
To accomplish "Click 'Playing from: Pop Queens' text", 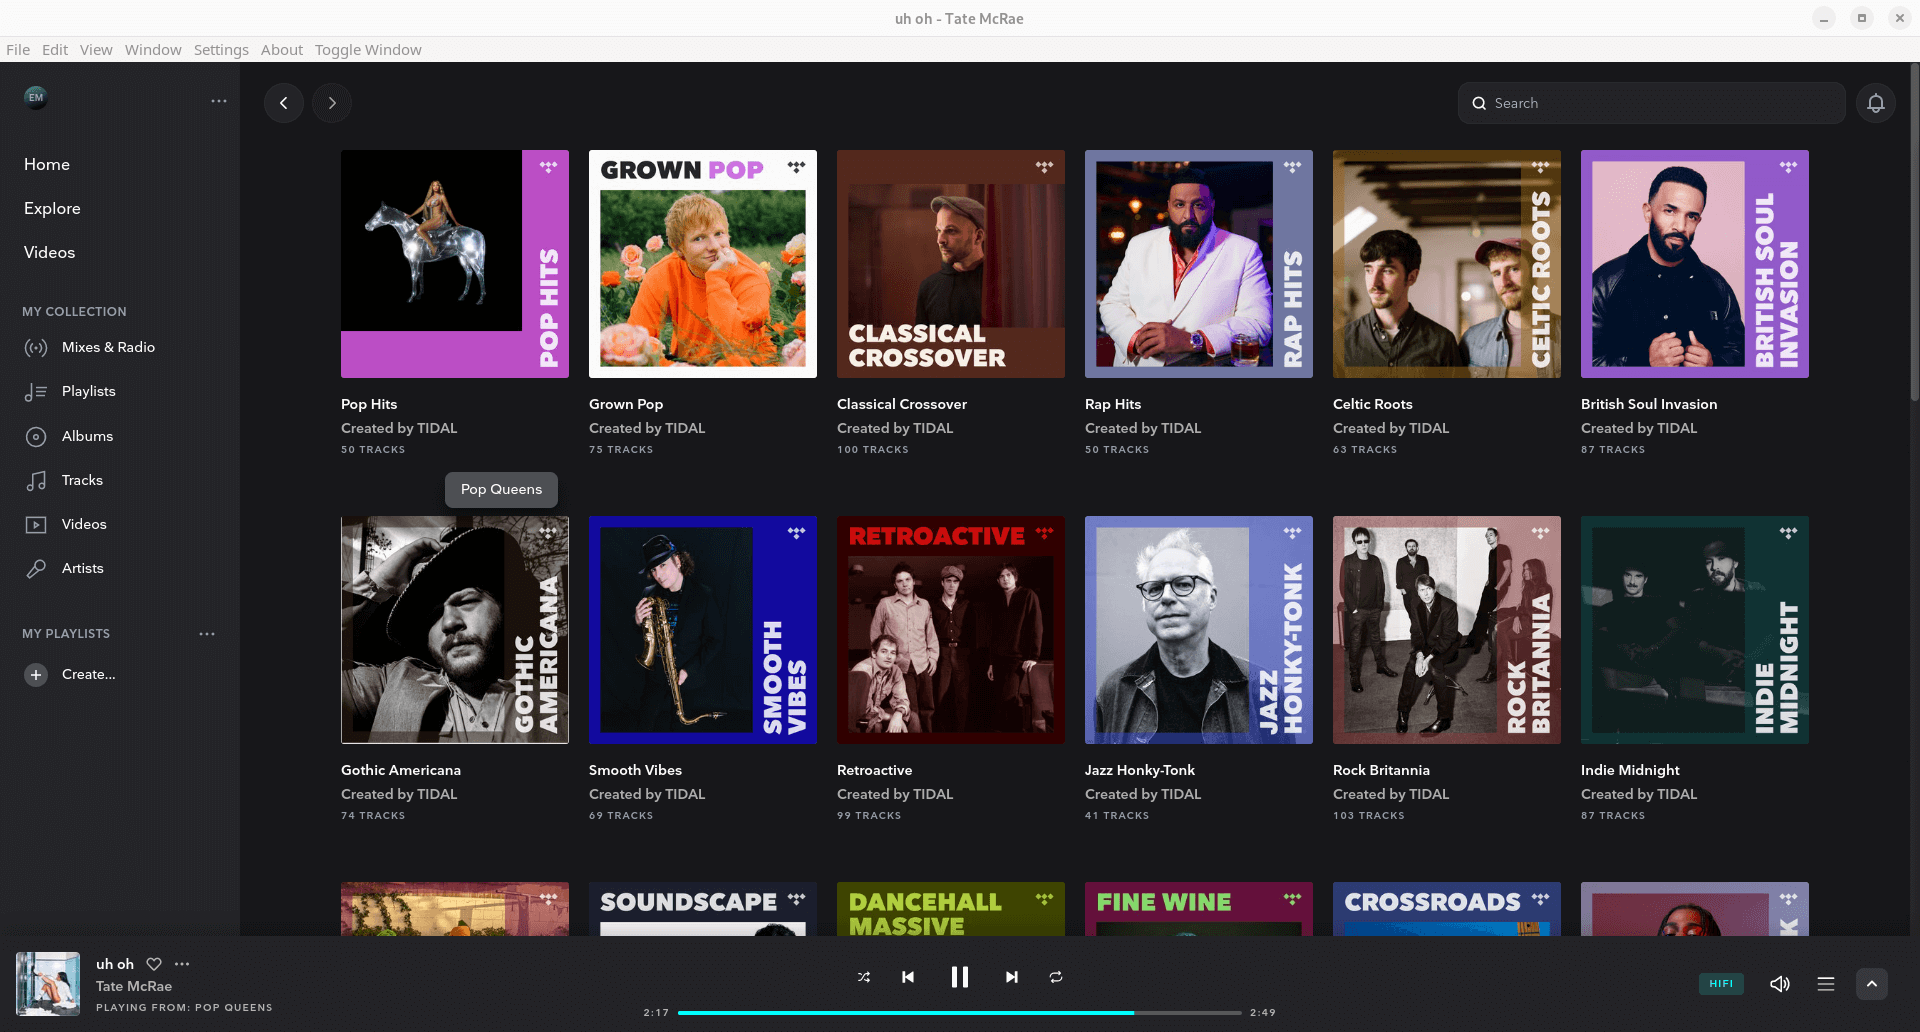I will pos(184,1008).
